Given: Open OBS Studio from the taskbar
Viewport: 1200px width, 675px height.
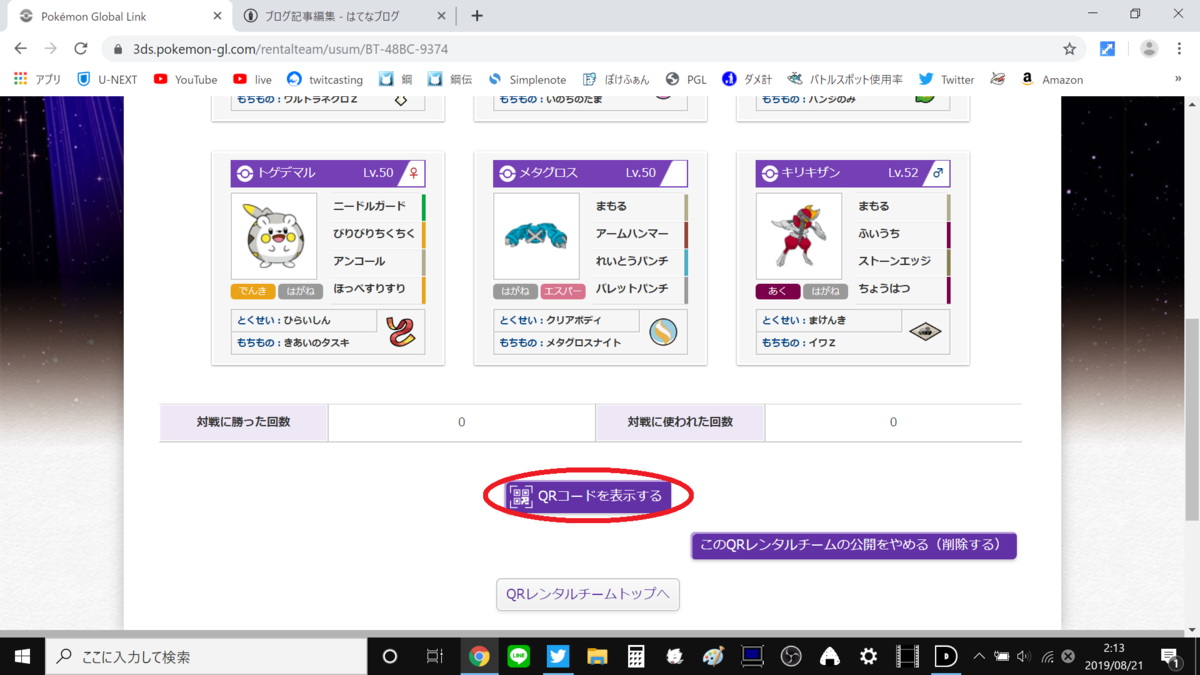Looking at the screenshot, I should coord(791,656).
